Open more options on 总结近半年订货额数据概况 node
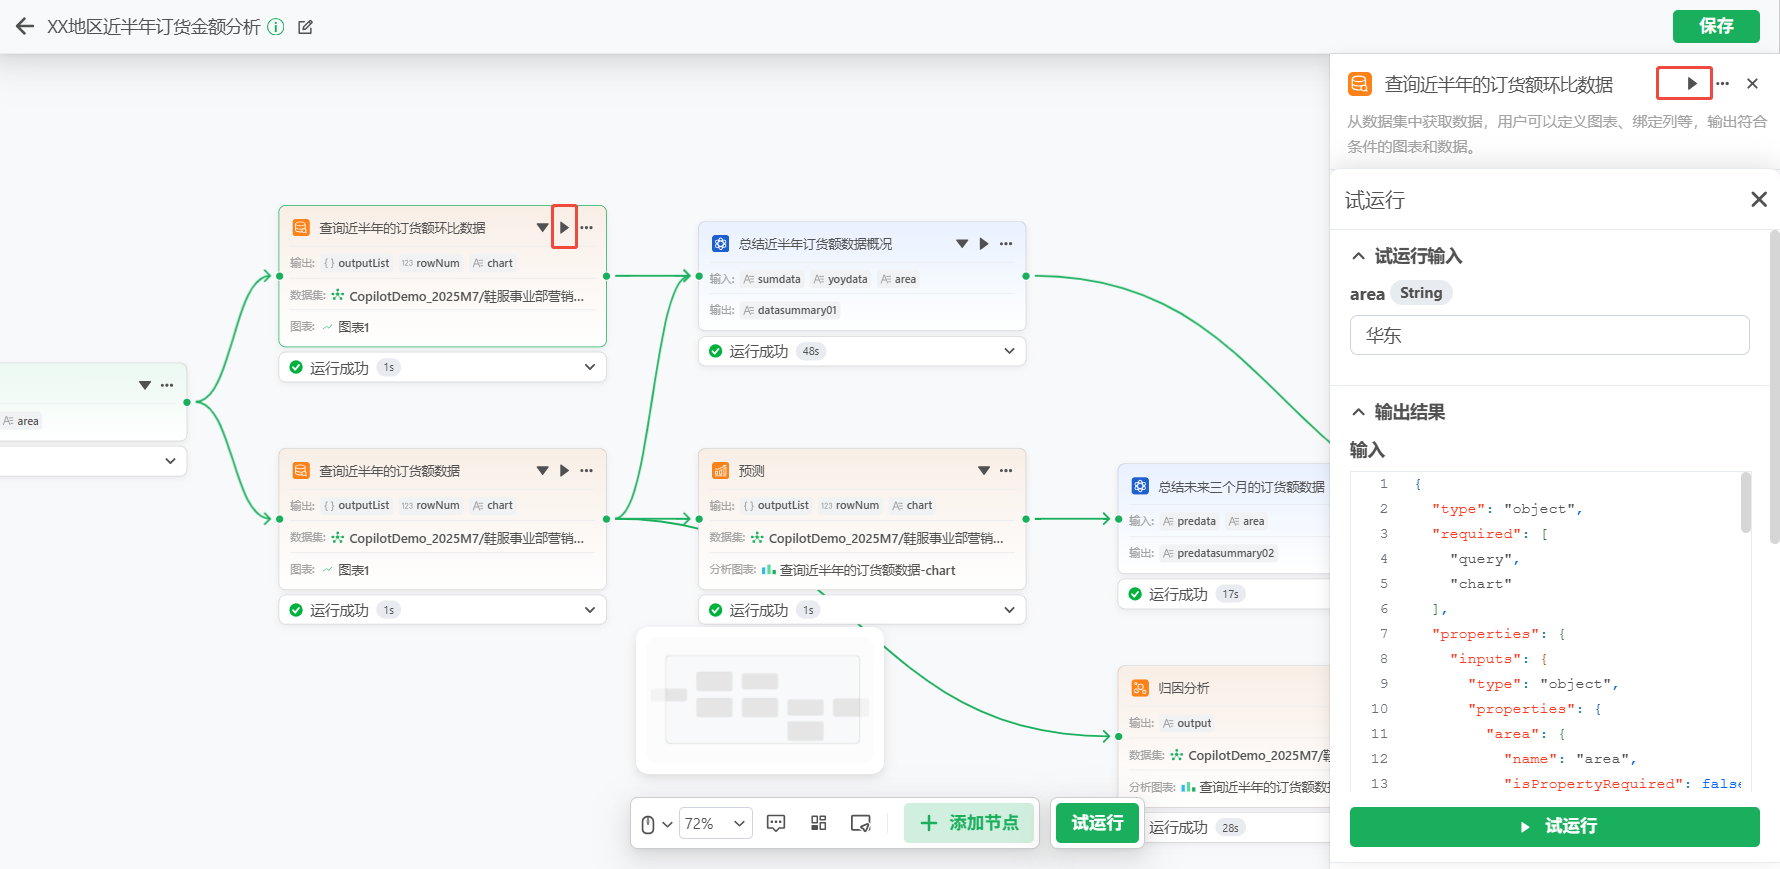 (x=1006, y=244)
